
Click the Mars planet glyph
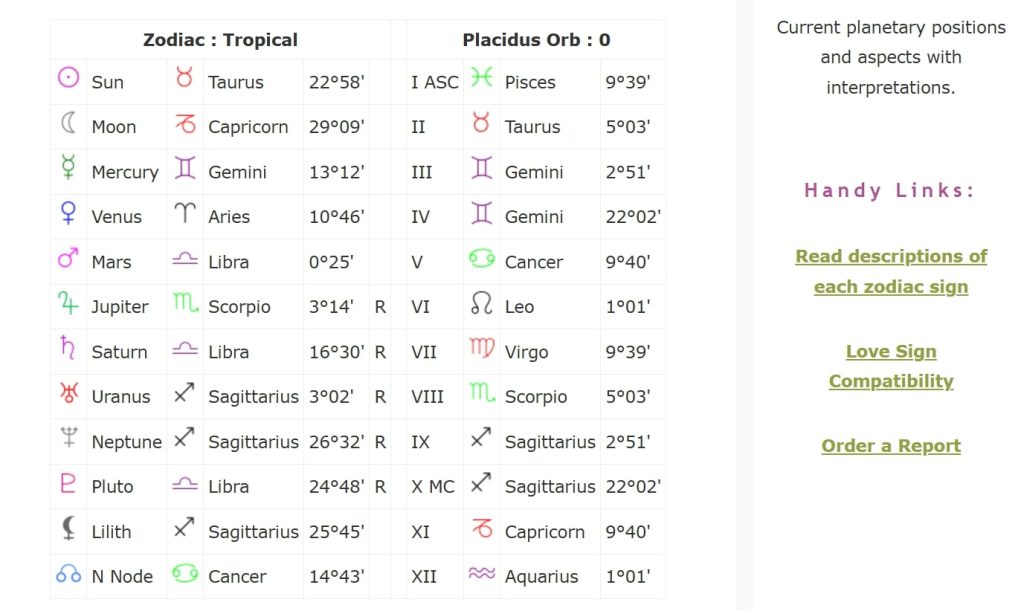[68, 259]
